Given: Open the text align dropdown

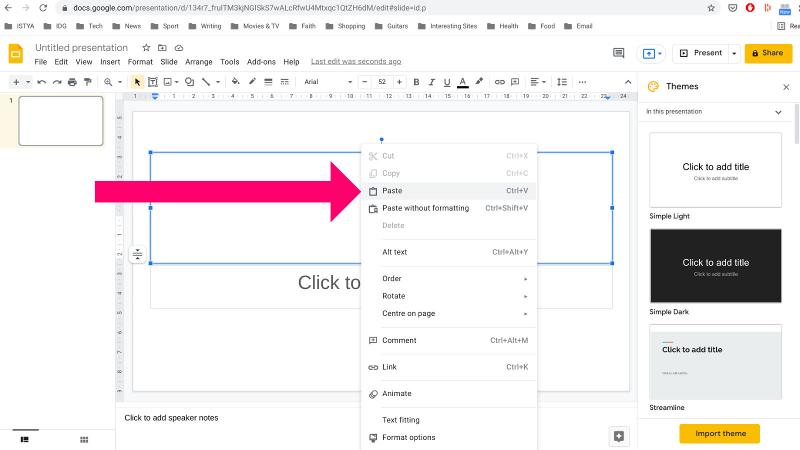Looking at the screenshot, I should coord(538,82).
